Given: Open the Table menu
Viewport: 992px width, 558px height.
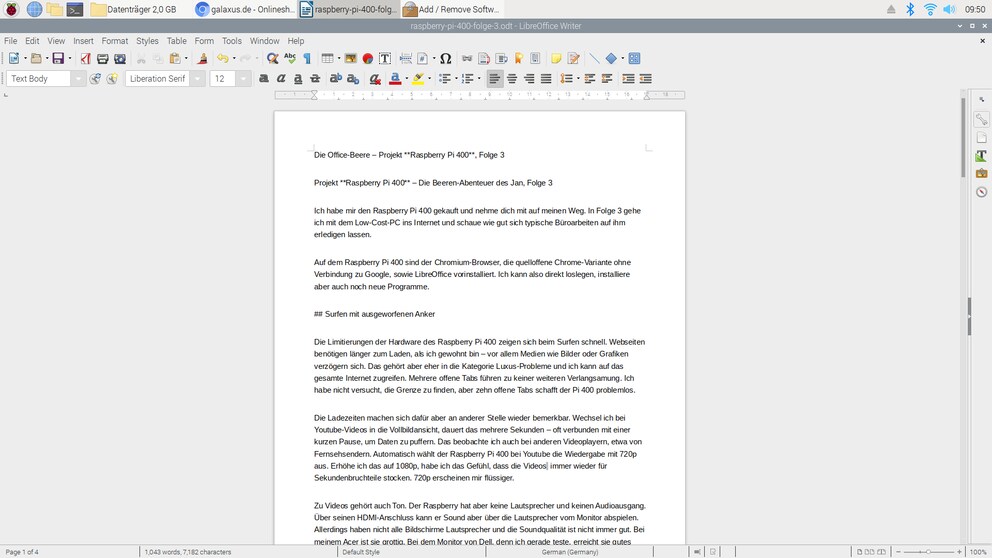Looking at the screenshot, I should [x=177, y=40].
